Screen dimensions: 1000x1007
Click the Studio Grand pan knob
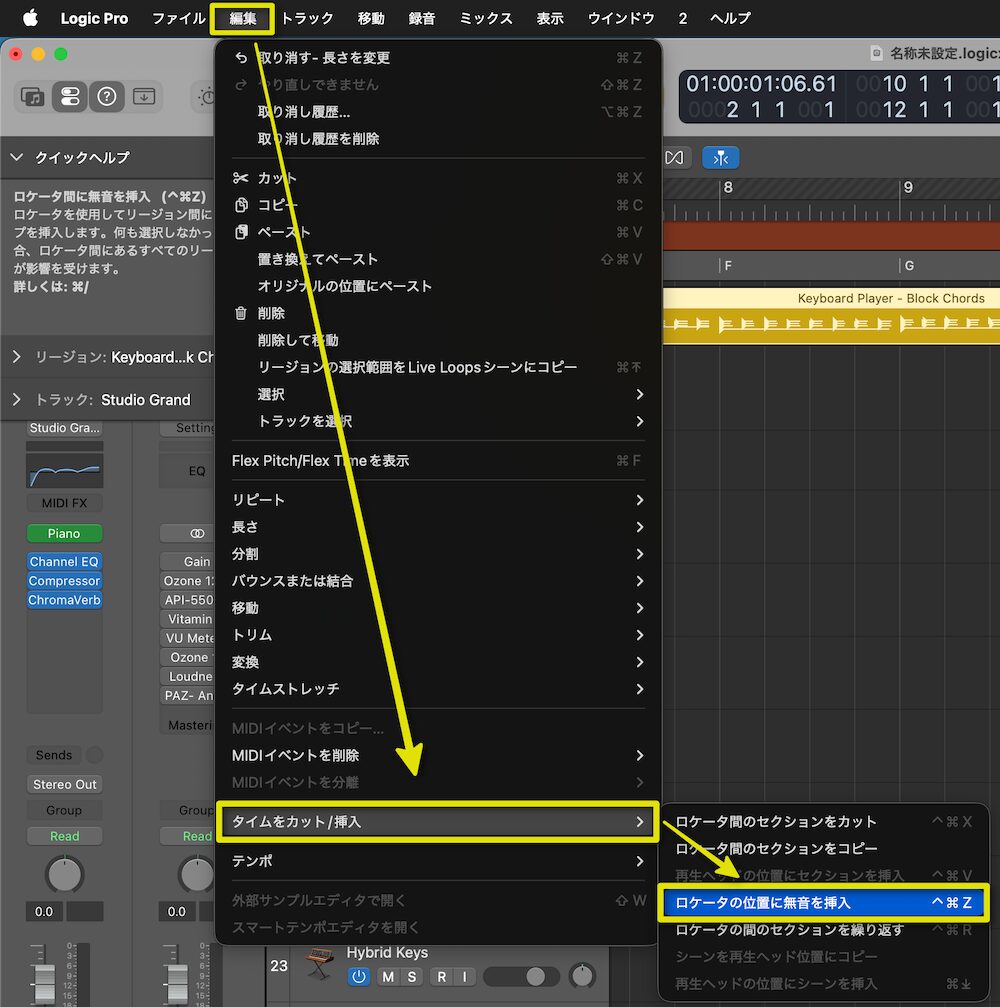tap(64, 875)
